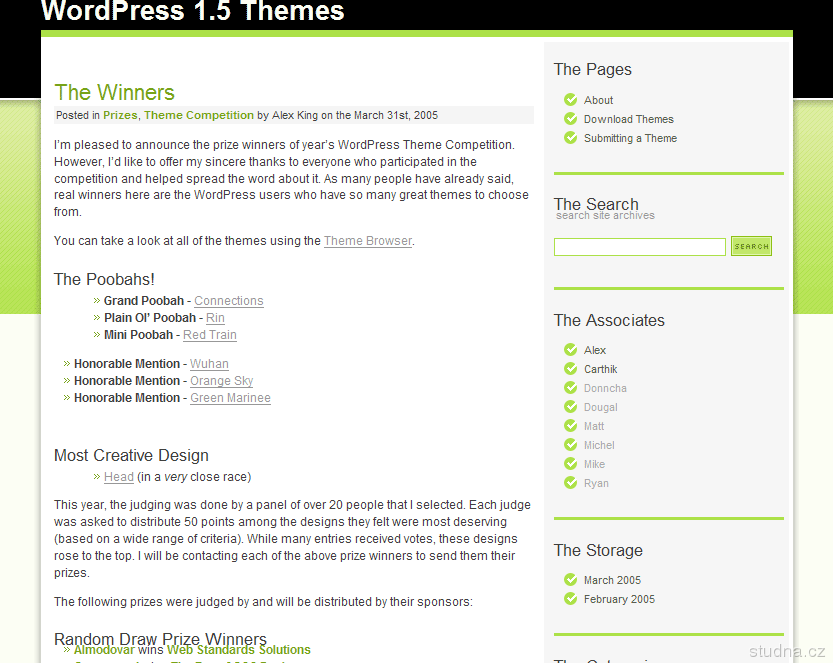Click the checkmark icon beside Submitting a Theme

[x=571, y=138]
